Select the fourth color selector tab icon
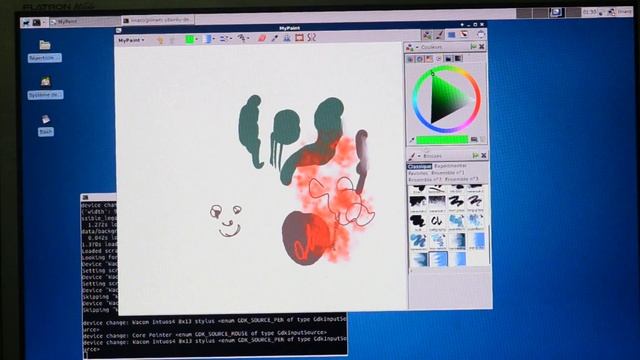This screenshot has height=360, width=640. pyautogui.click(x=439, y=59)
